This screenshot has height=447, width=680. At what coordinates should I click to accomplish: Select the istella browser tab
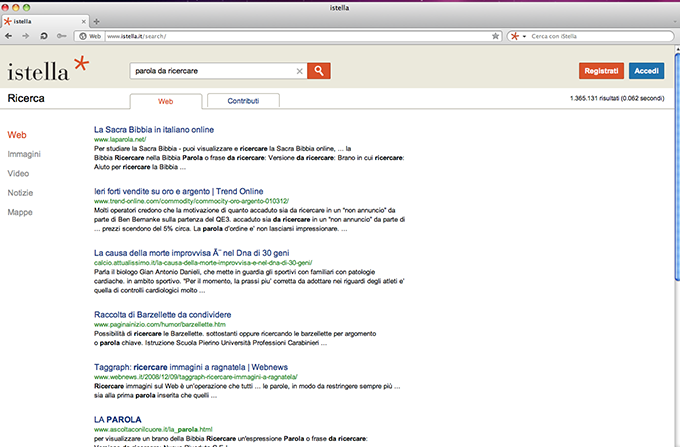click(x=45, y=21)
